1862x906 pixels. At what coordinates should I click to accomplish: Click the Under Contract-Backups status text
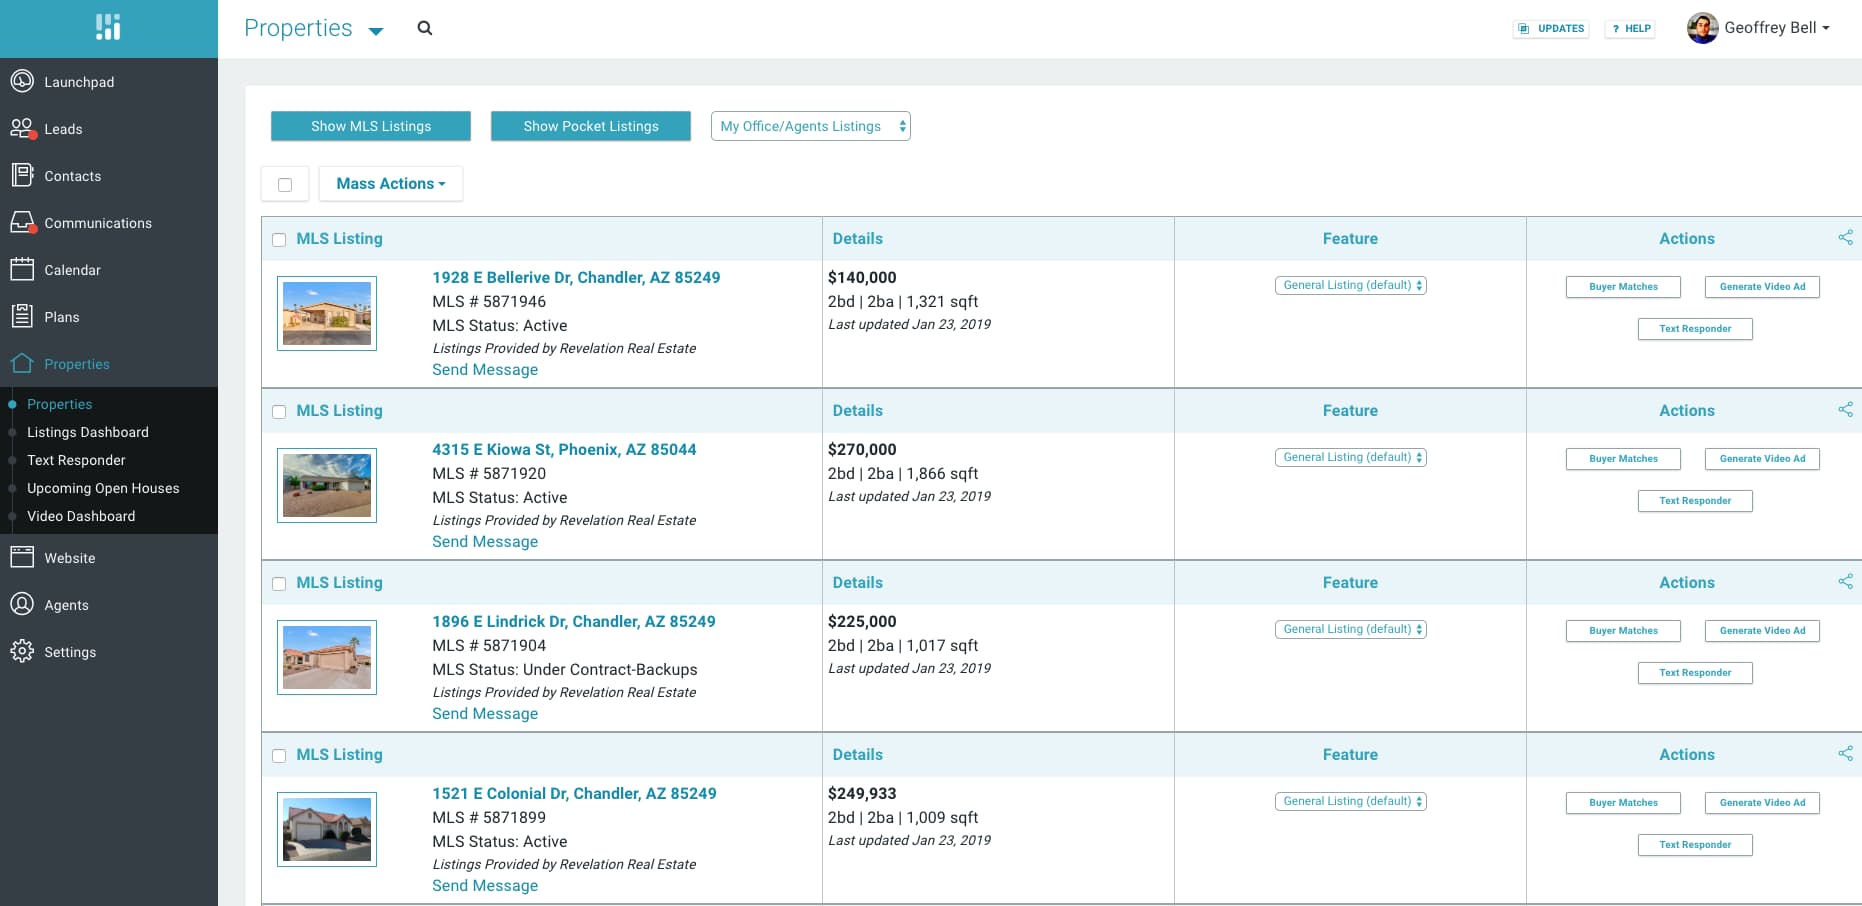coord(610,670)
